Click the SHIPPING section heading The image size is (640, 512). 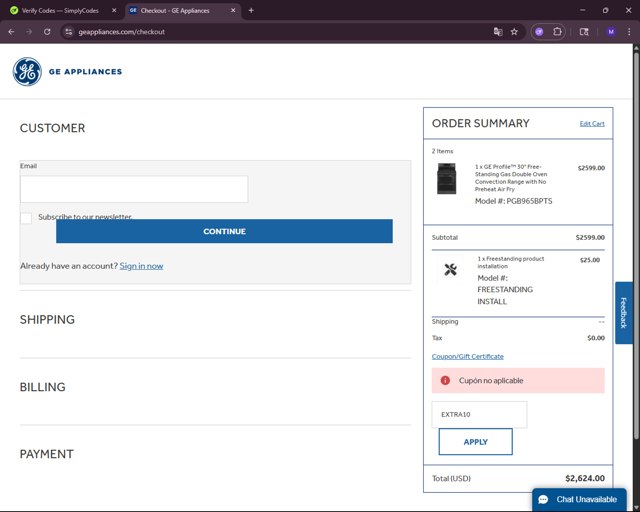[47, 320]
